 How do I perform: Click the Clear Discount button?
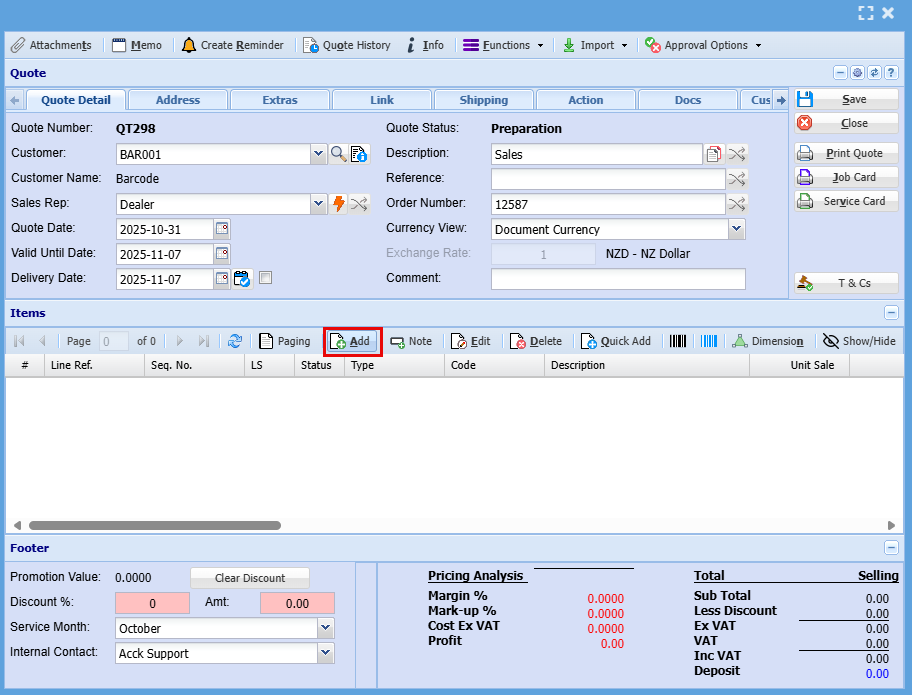click(250, 578)
